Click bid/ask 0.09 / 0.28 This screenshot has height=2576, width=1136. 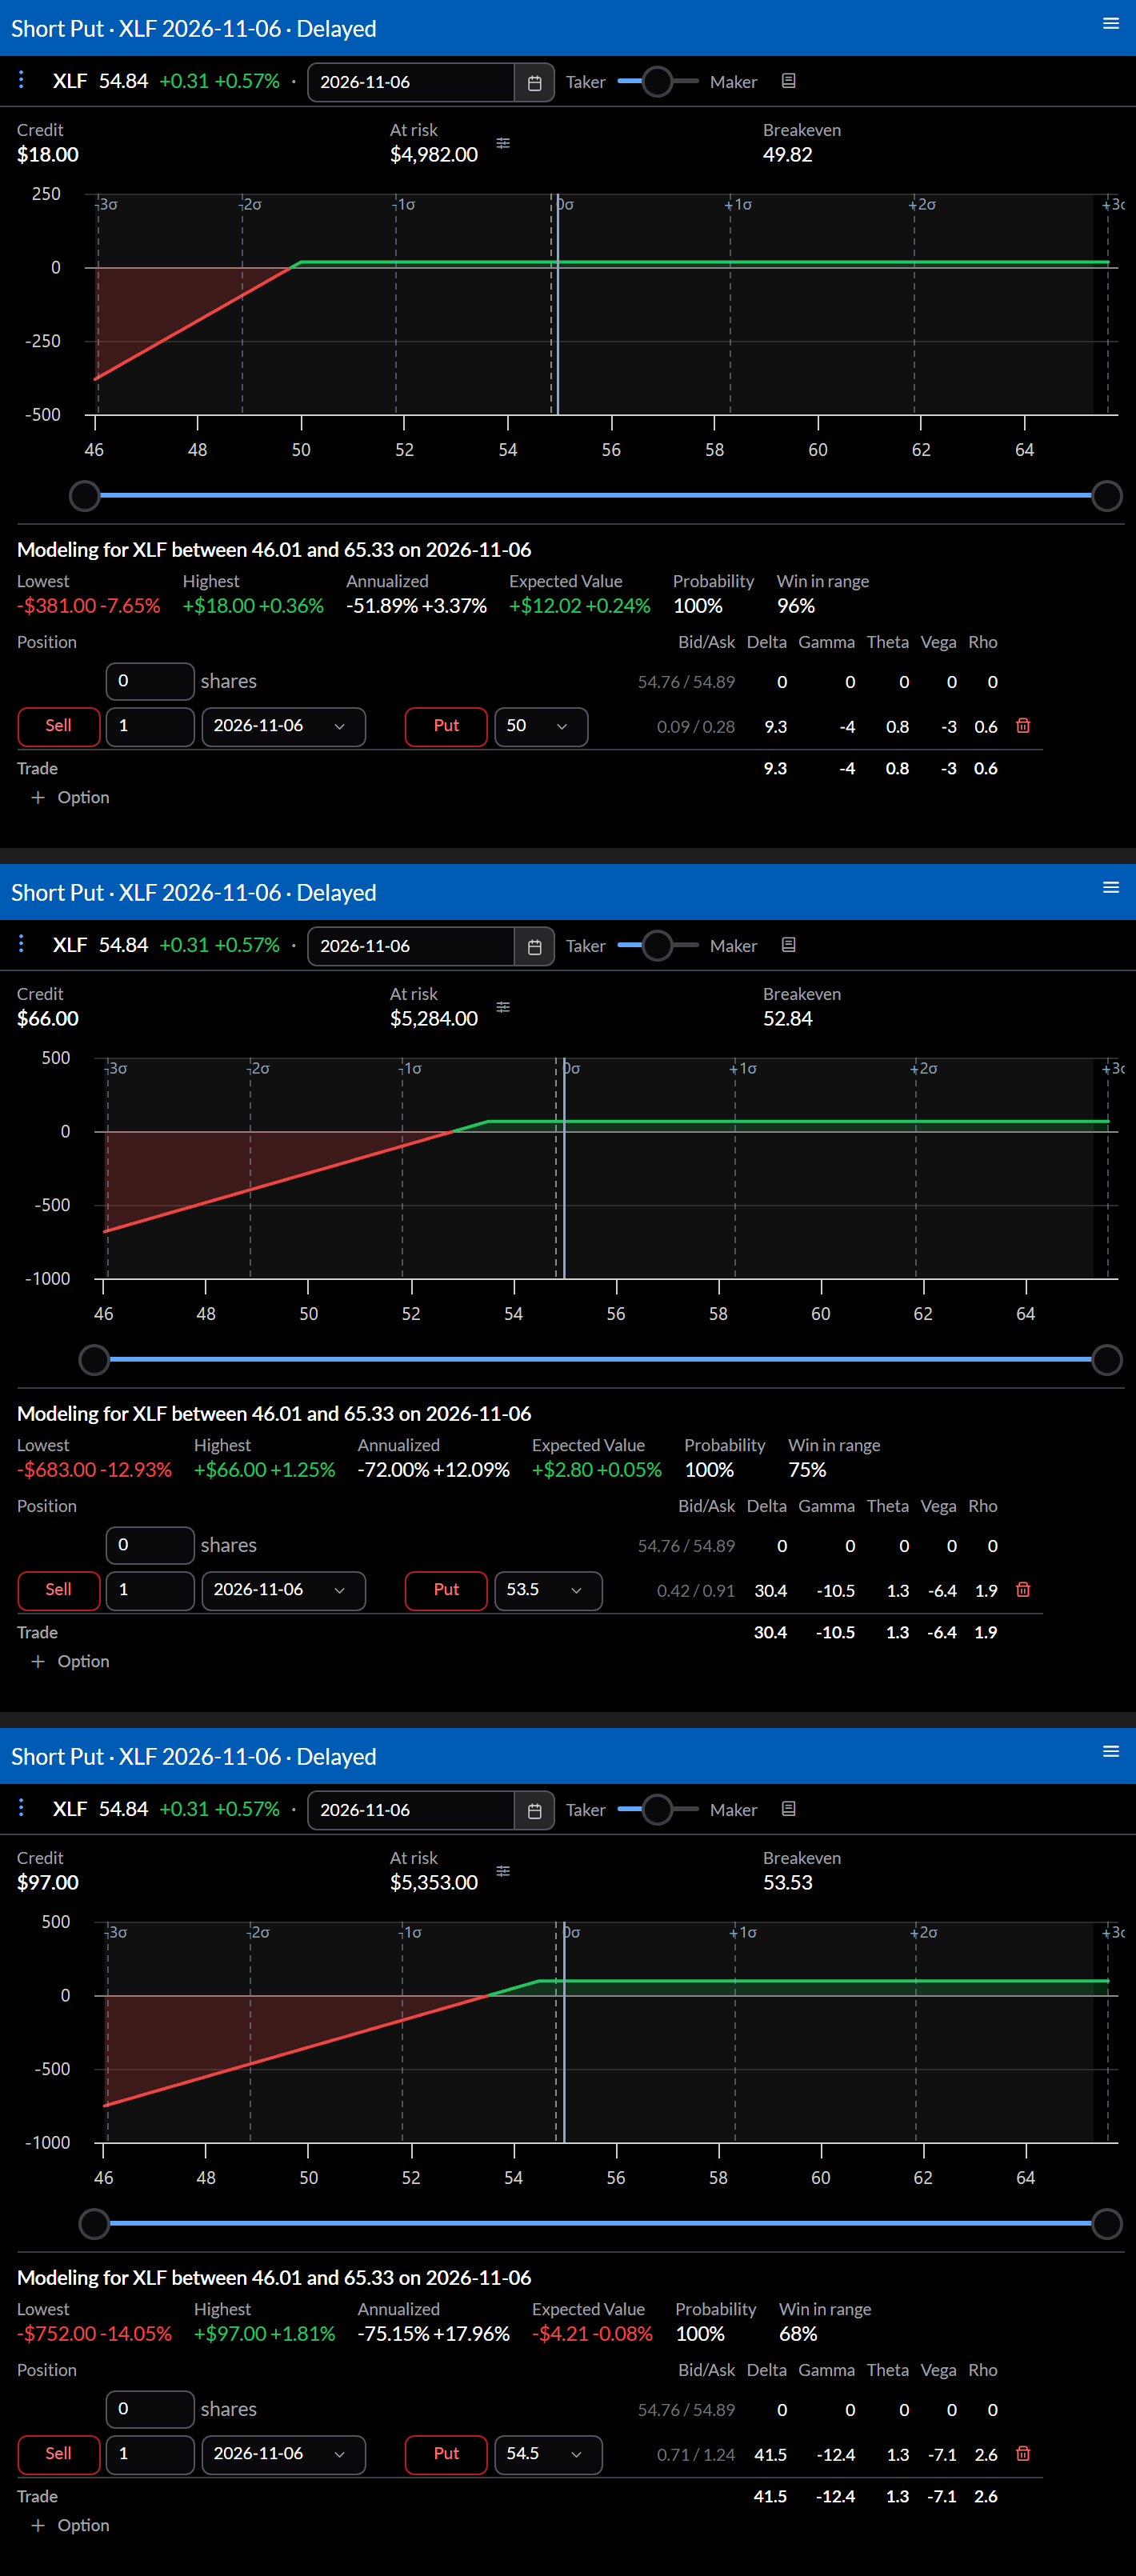pos(695,727)
